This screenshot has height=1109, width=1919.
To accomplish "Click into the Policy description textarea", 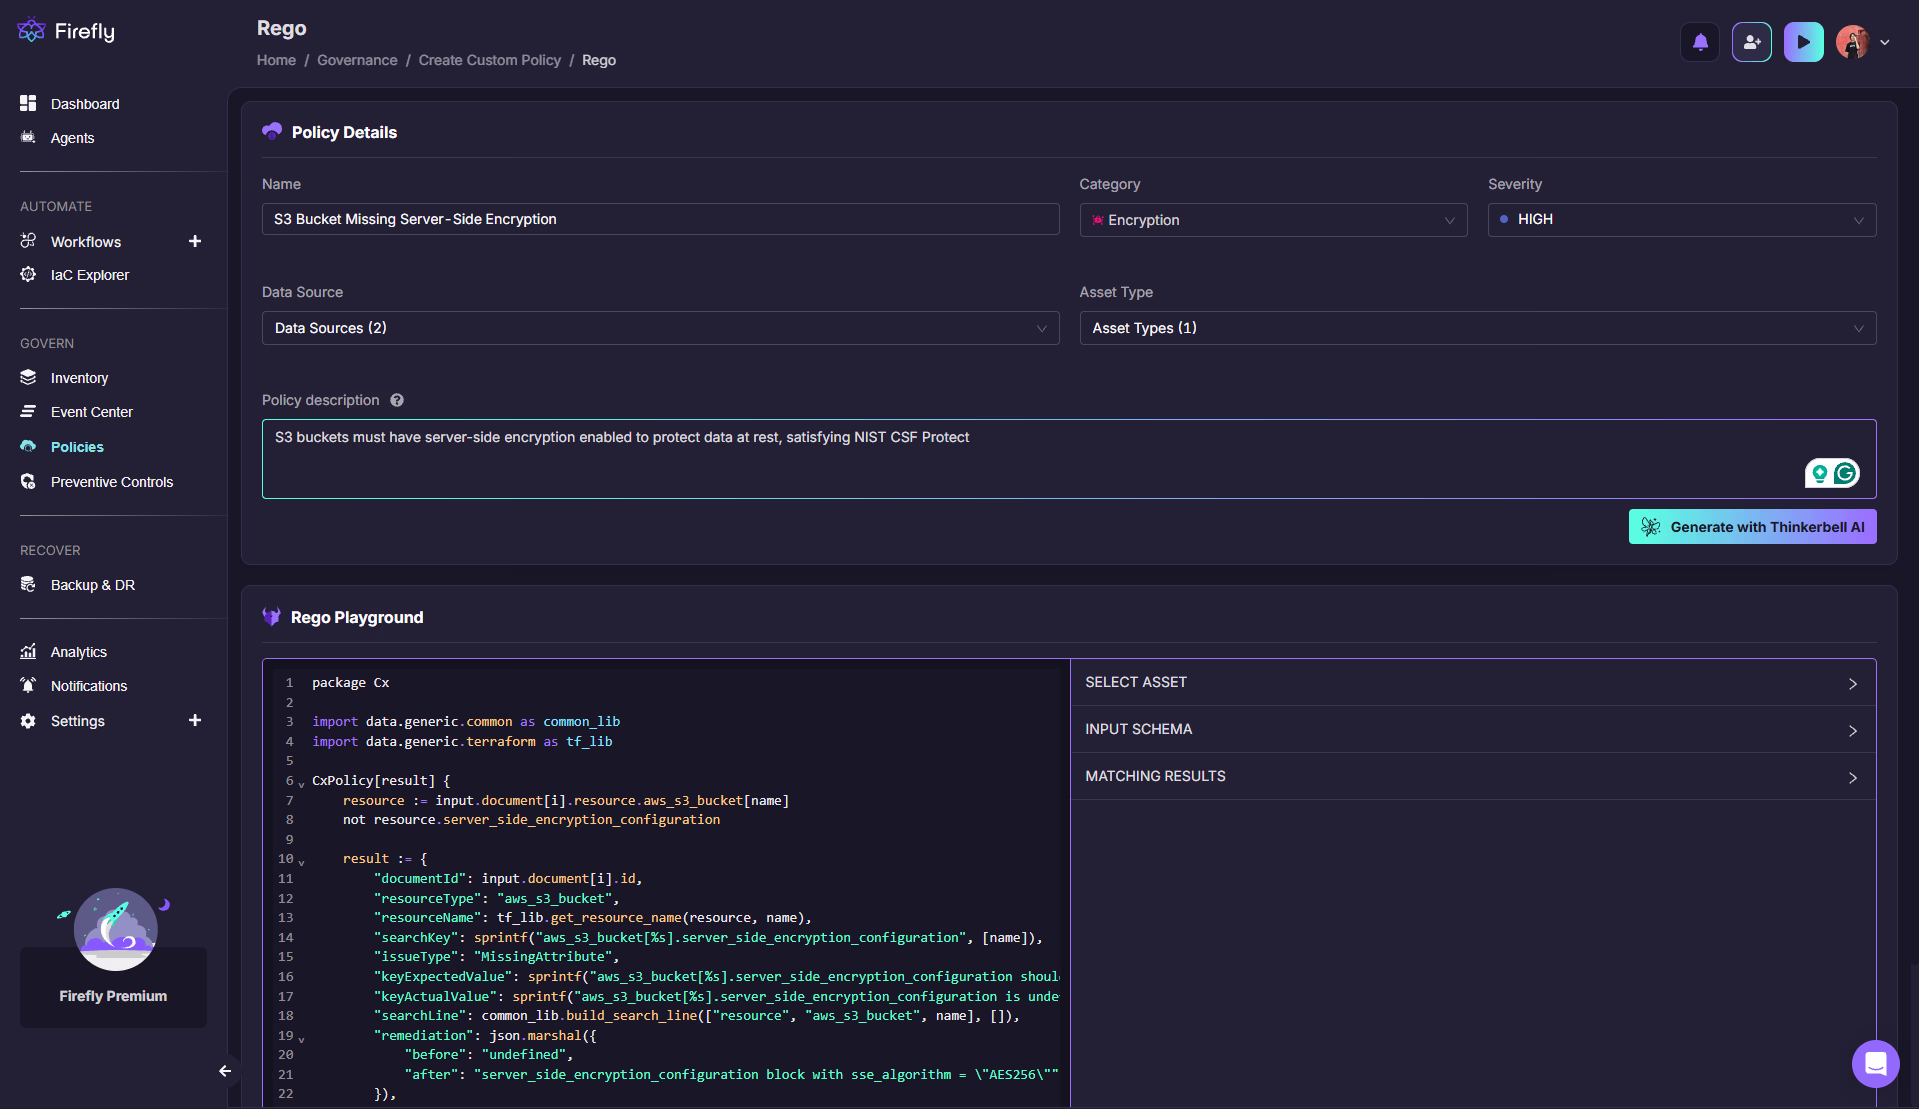I will (x=1069, y=459).
